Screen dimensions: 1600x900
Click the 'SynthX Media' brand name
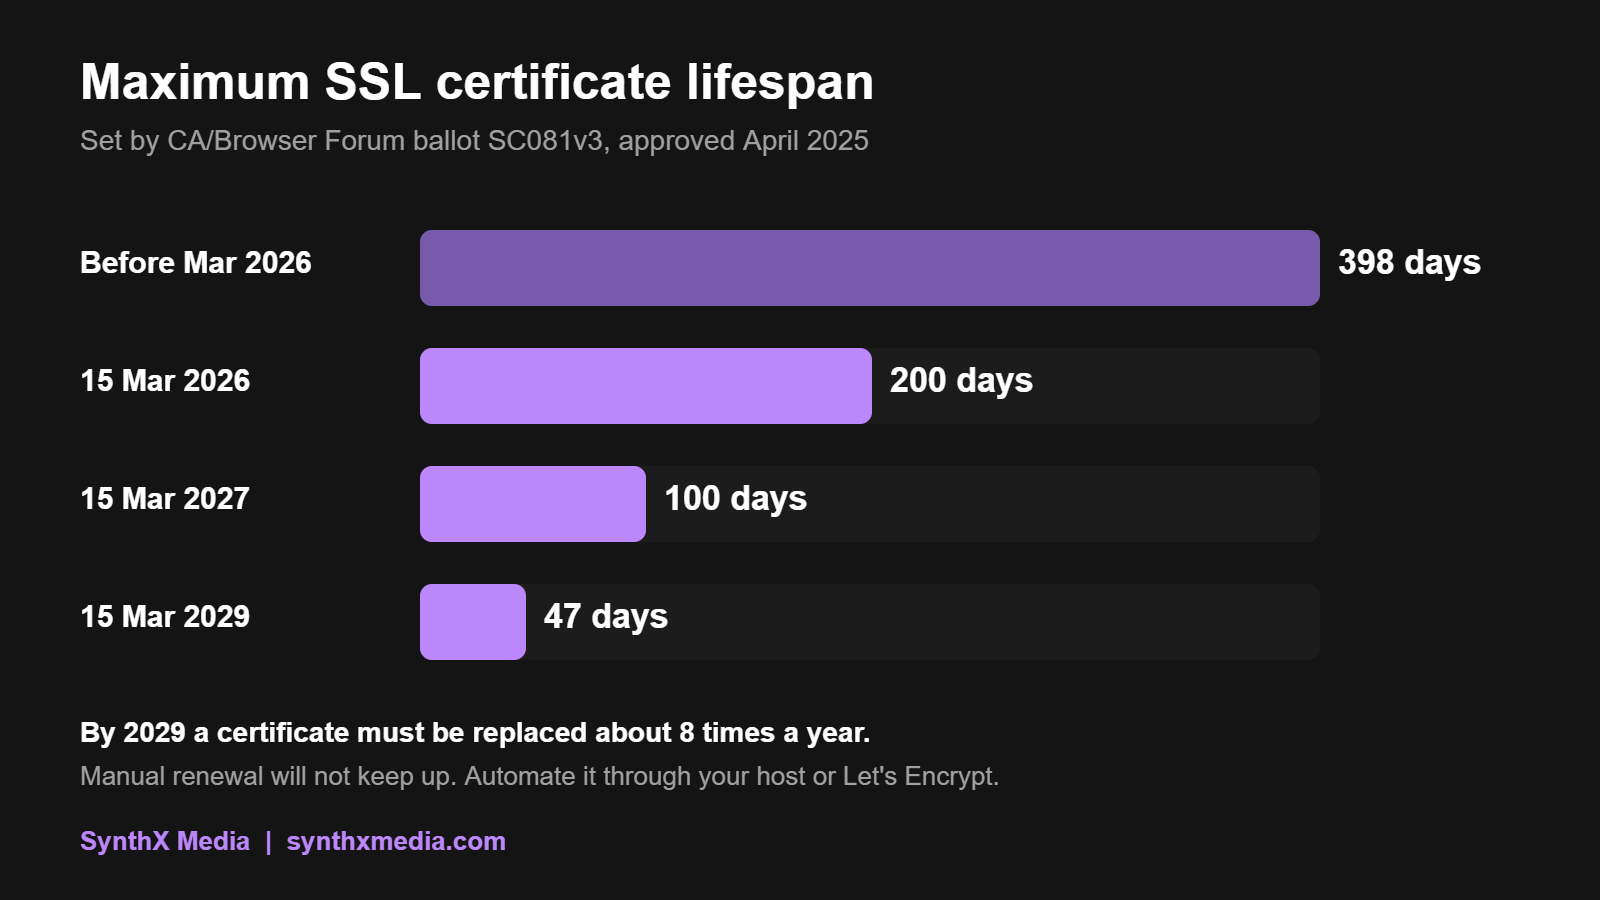(165, 842)
